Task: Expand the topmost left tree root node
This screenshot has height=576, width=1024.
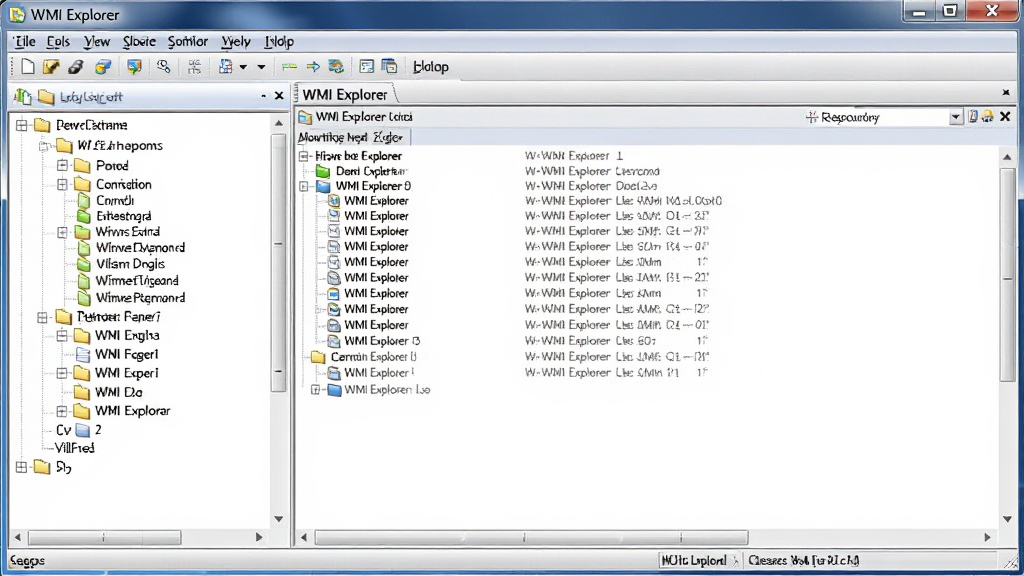Action: coord(22,125)
